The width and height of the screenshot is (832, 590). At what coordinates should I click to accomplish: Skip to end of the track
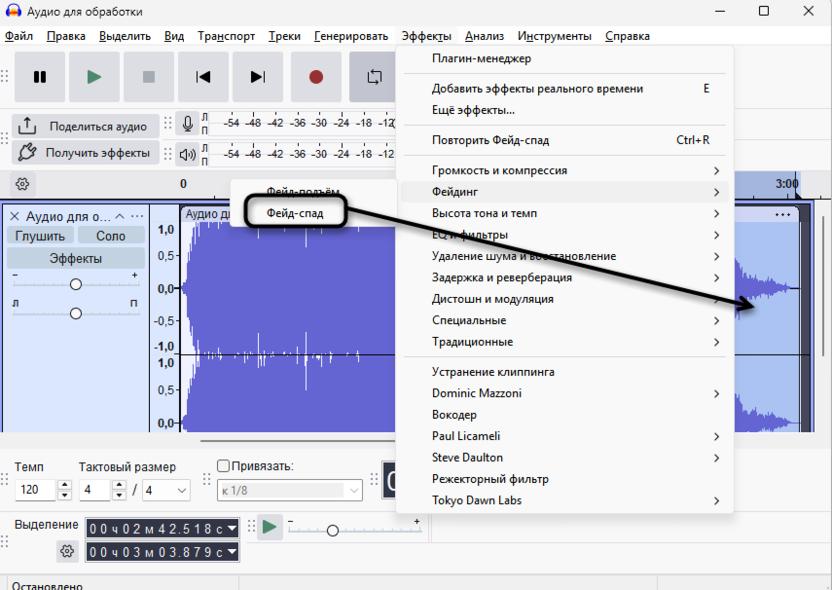(x=258, y=77)
